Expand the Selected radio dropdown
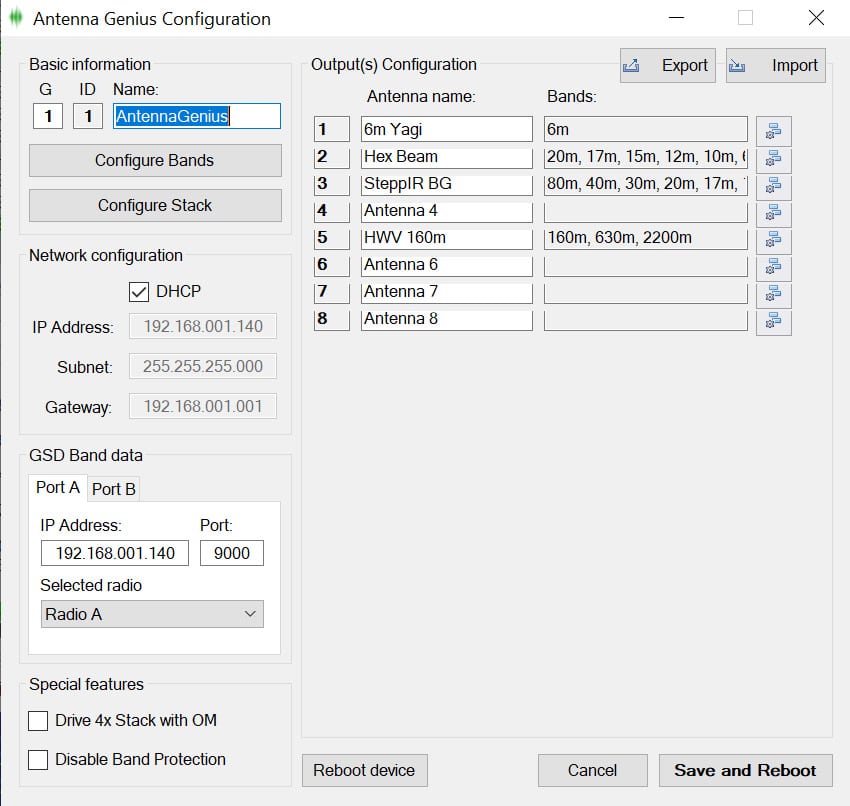 point(152,614)
